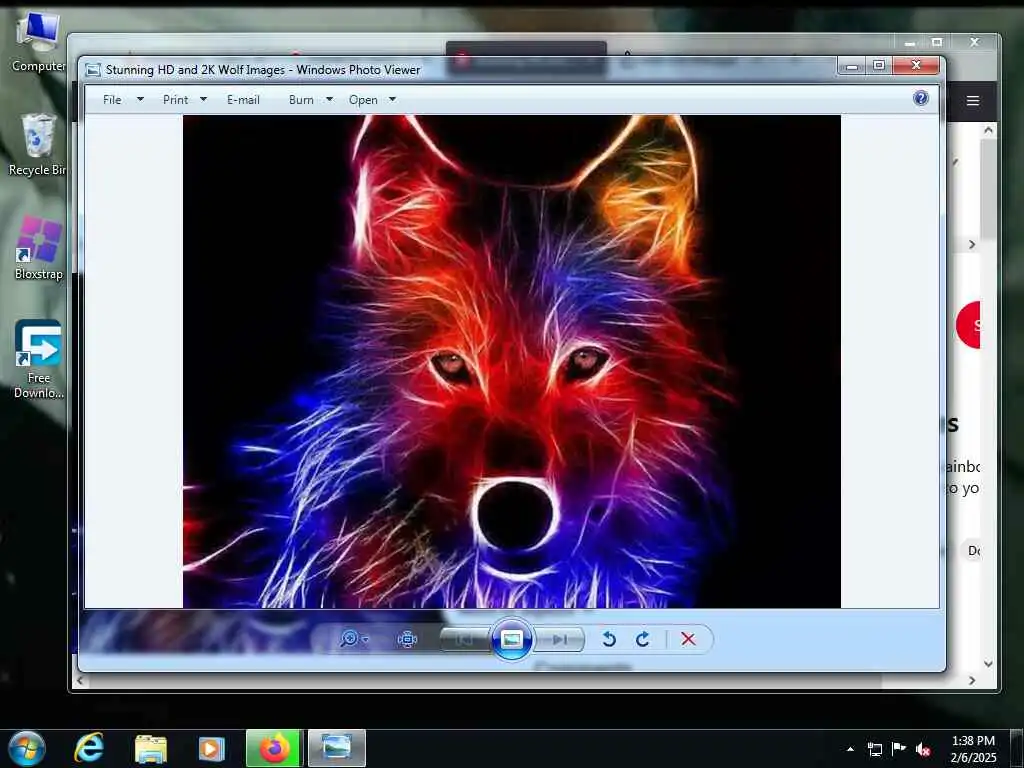Click the right chevron in Firefox page
The height and width of the screenshot is (768, 1024).
972,244
